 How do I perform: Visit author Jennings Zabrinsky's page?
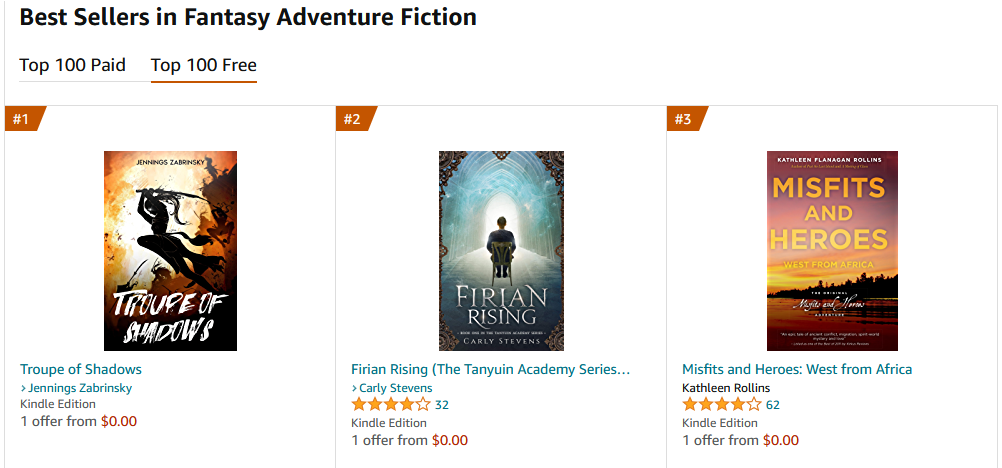pyautogui.click(x=80, y=388)
